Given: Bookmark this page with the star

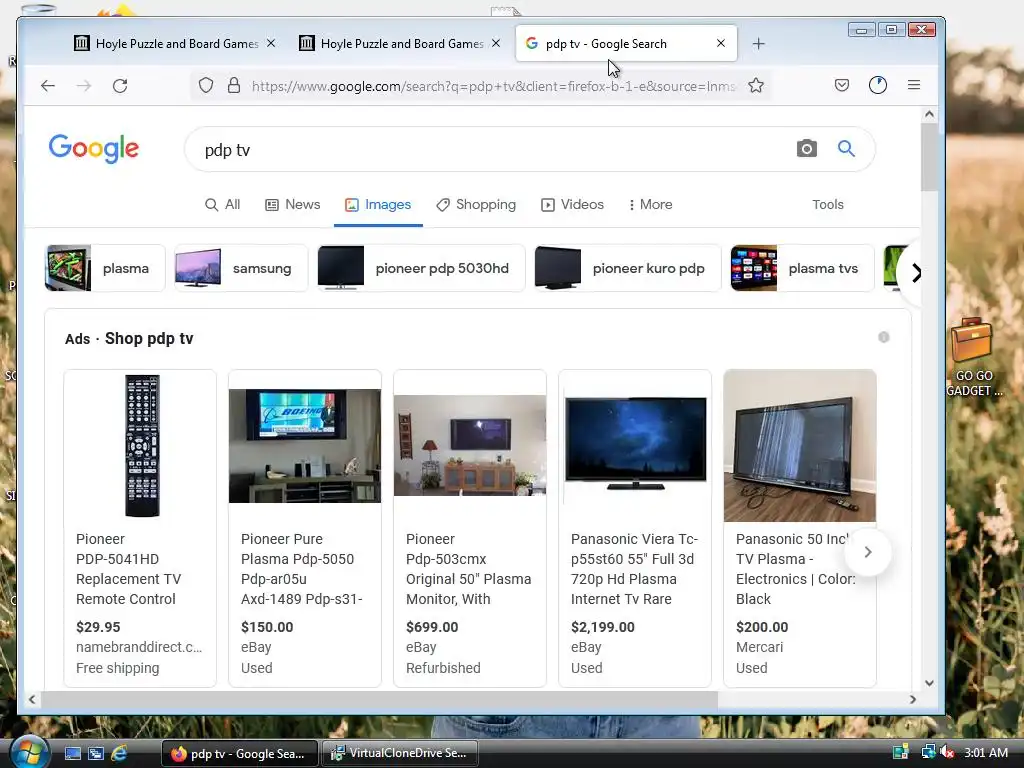Looking at the screenshot, I should (756, 86).
